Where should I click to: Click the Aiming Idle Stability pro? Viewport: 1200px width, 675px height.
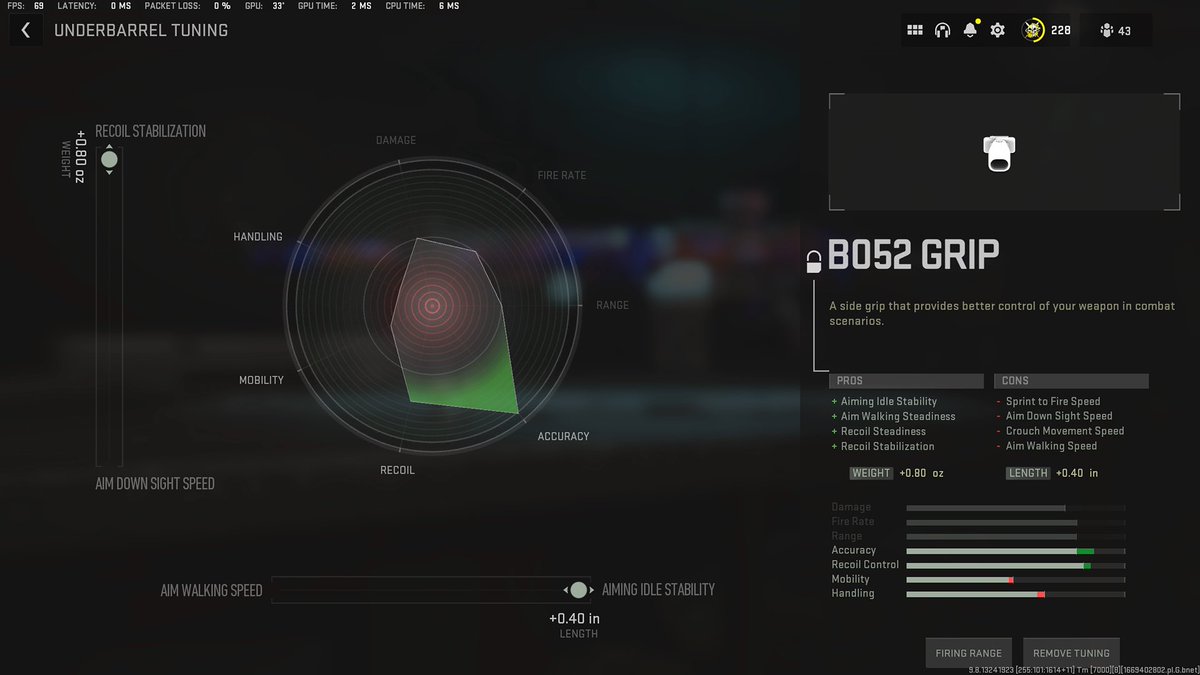click(x=889, y=401)
